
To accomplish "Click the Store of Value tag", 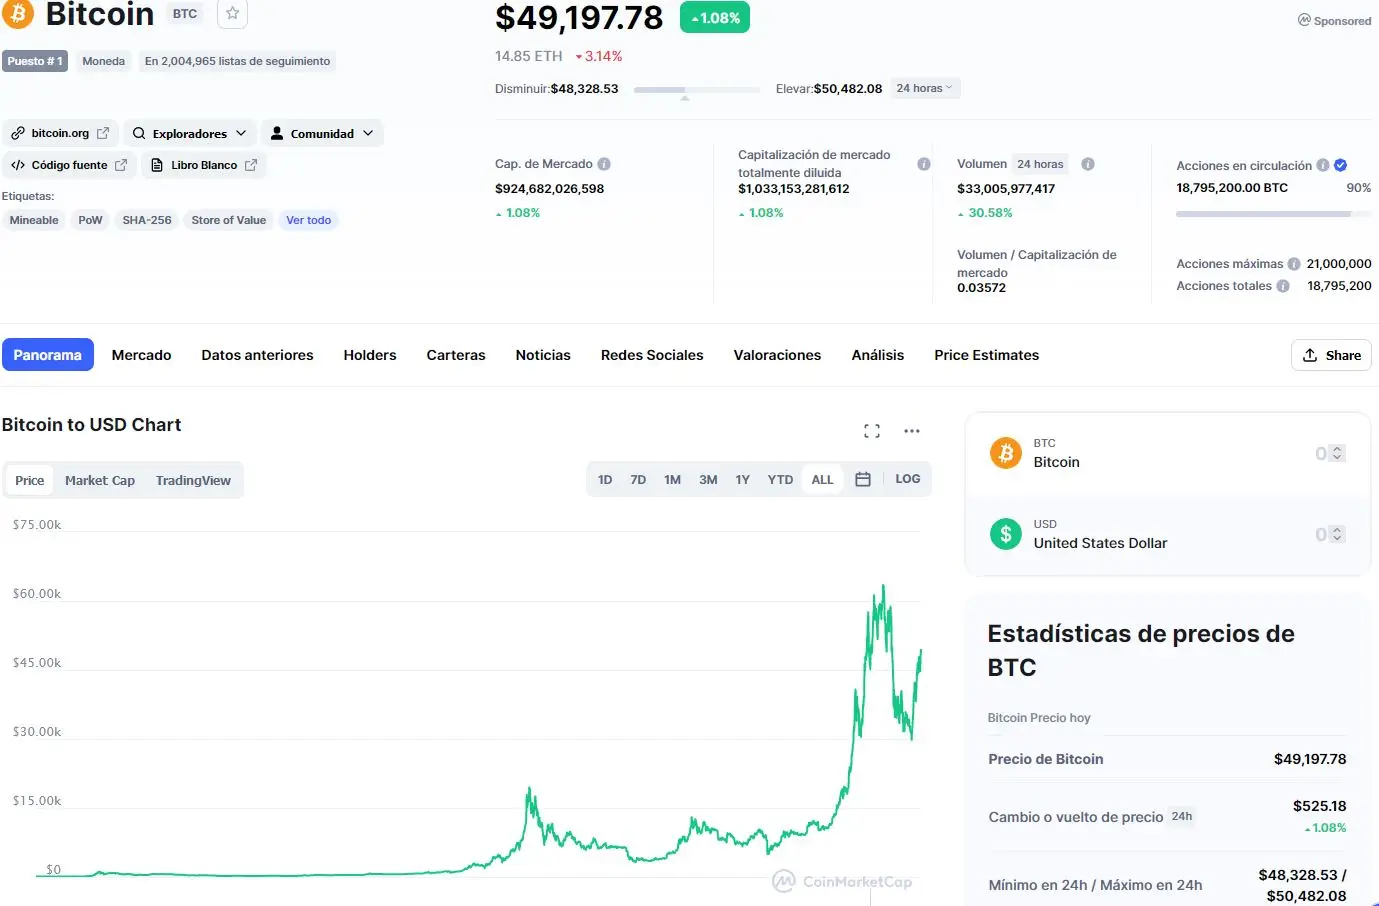I will pyautogui.click(x=229, y=220).
